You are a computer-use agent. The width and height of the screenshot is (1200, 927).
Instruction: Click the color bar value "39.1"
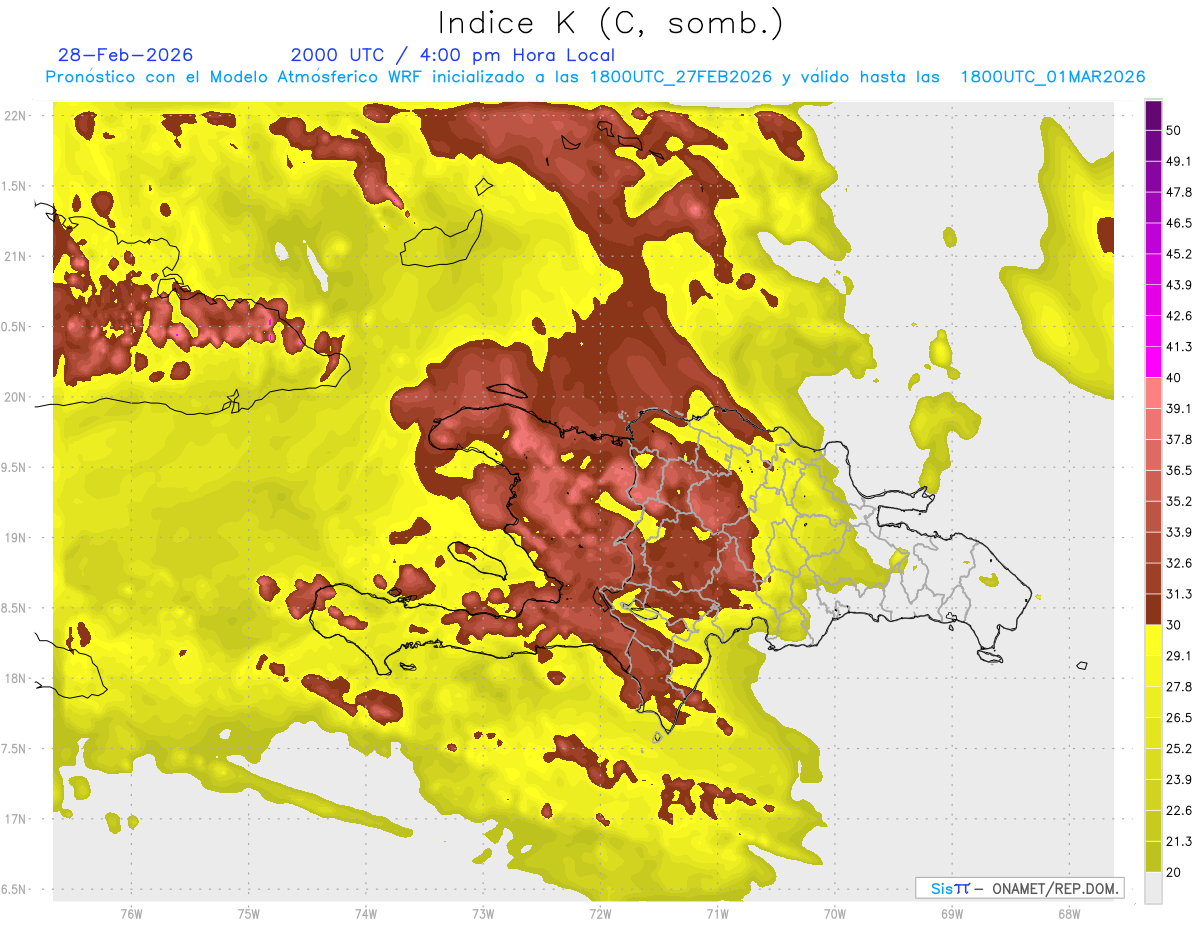1179,408
